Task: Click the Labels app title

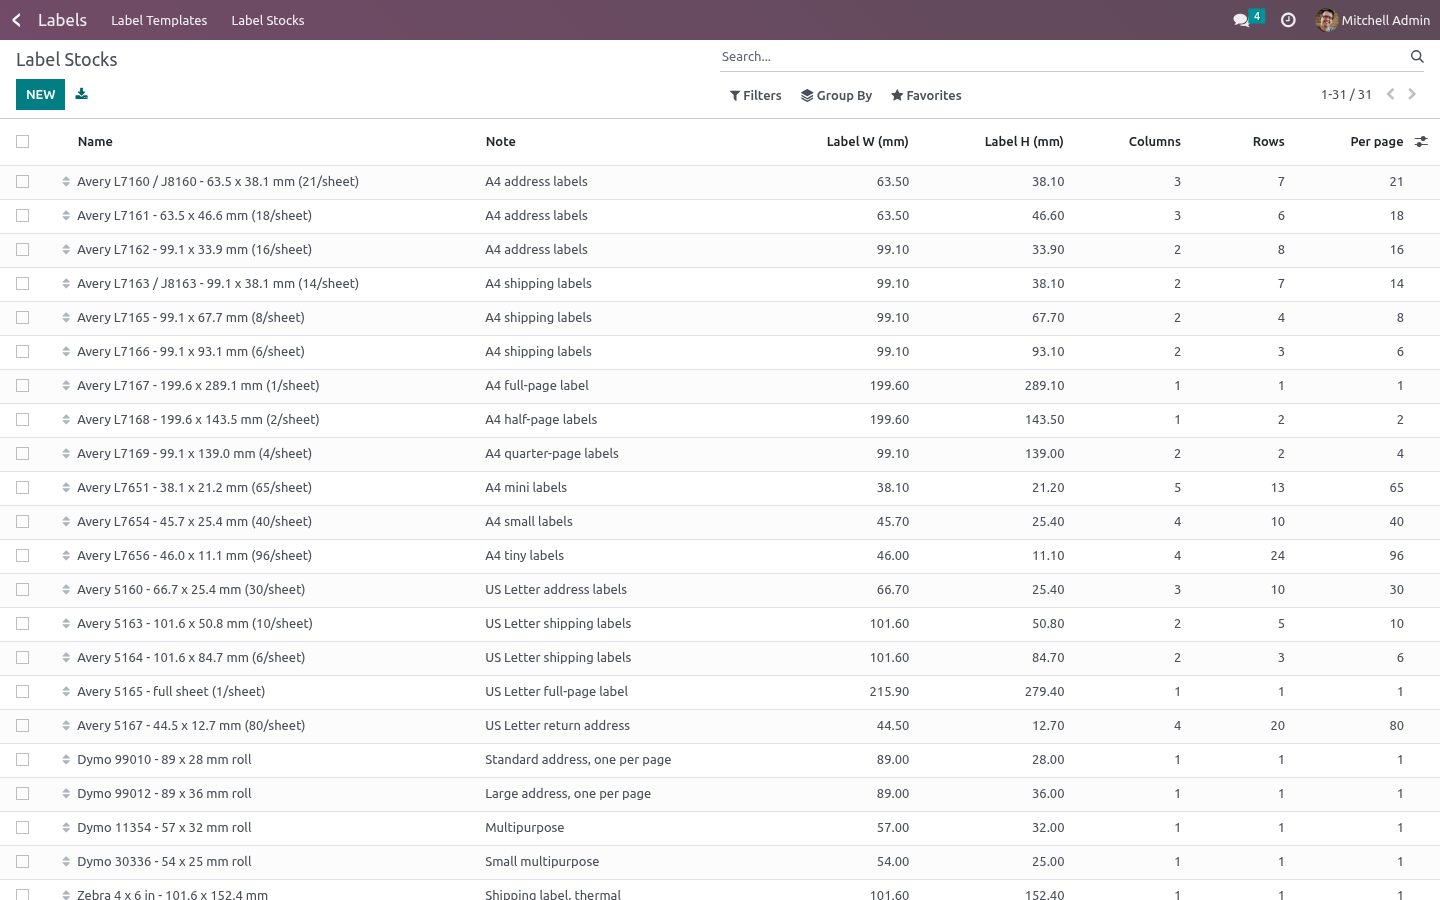Action: (x=62, y=20)
